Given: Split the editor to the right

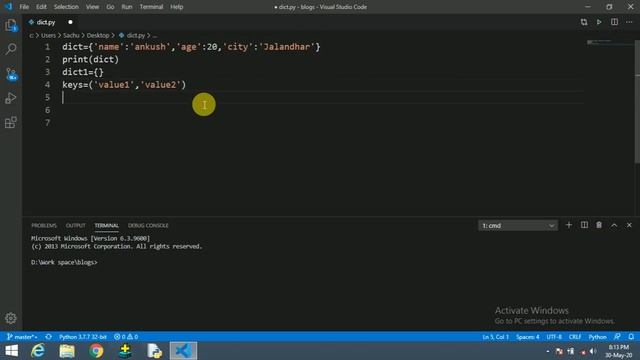Looking at the screenshot, I should coord(614,22).
